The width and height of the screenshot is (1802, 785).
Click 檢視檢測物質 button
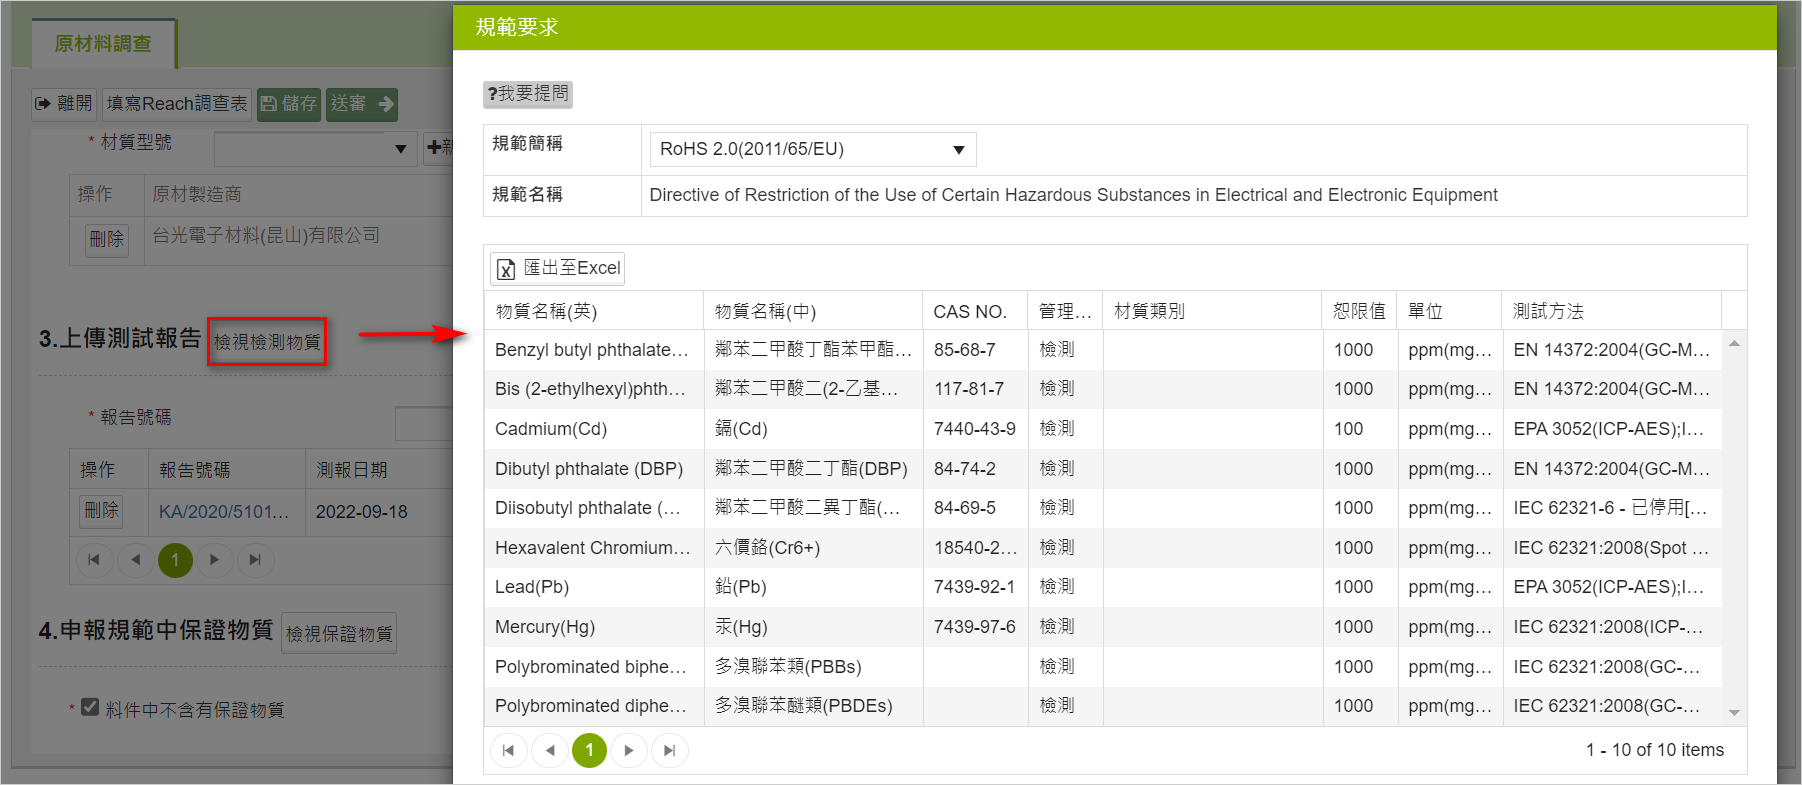[x=267, y=342]
